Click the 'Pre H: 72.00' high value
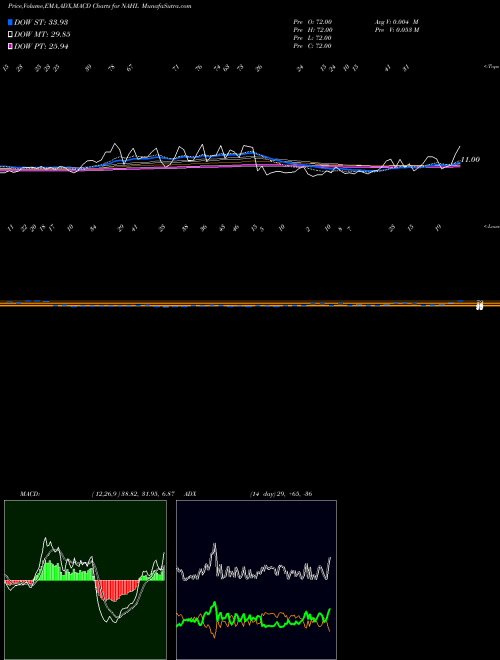The width and height of the screenshot is (500, 660). 313,30
